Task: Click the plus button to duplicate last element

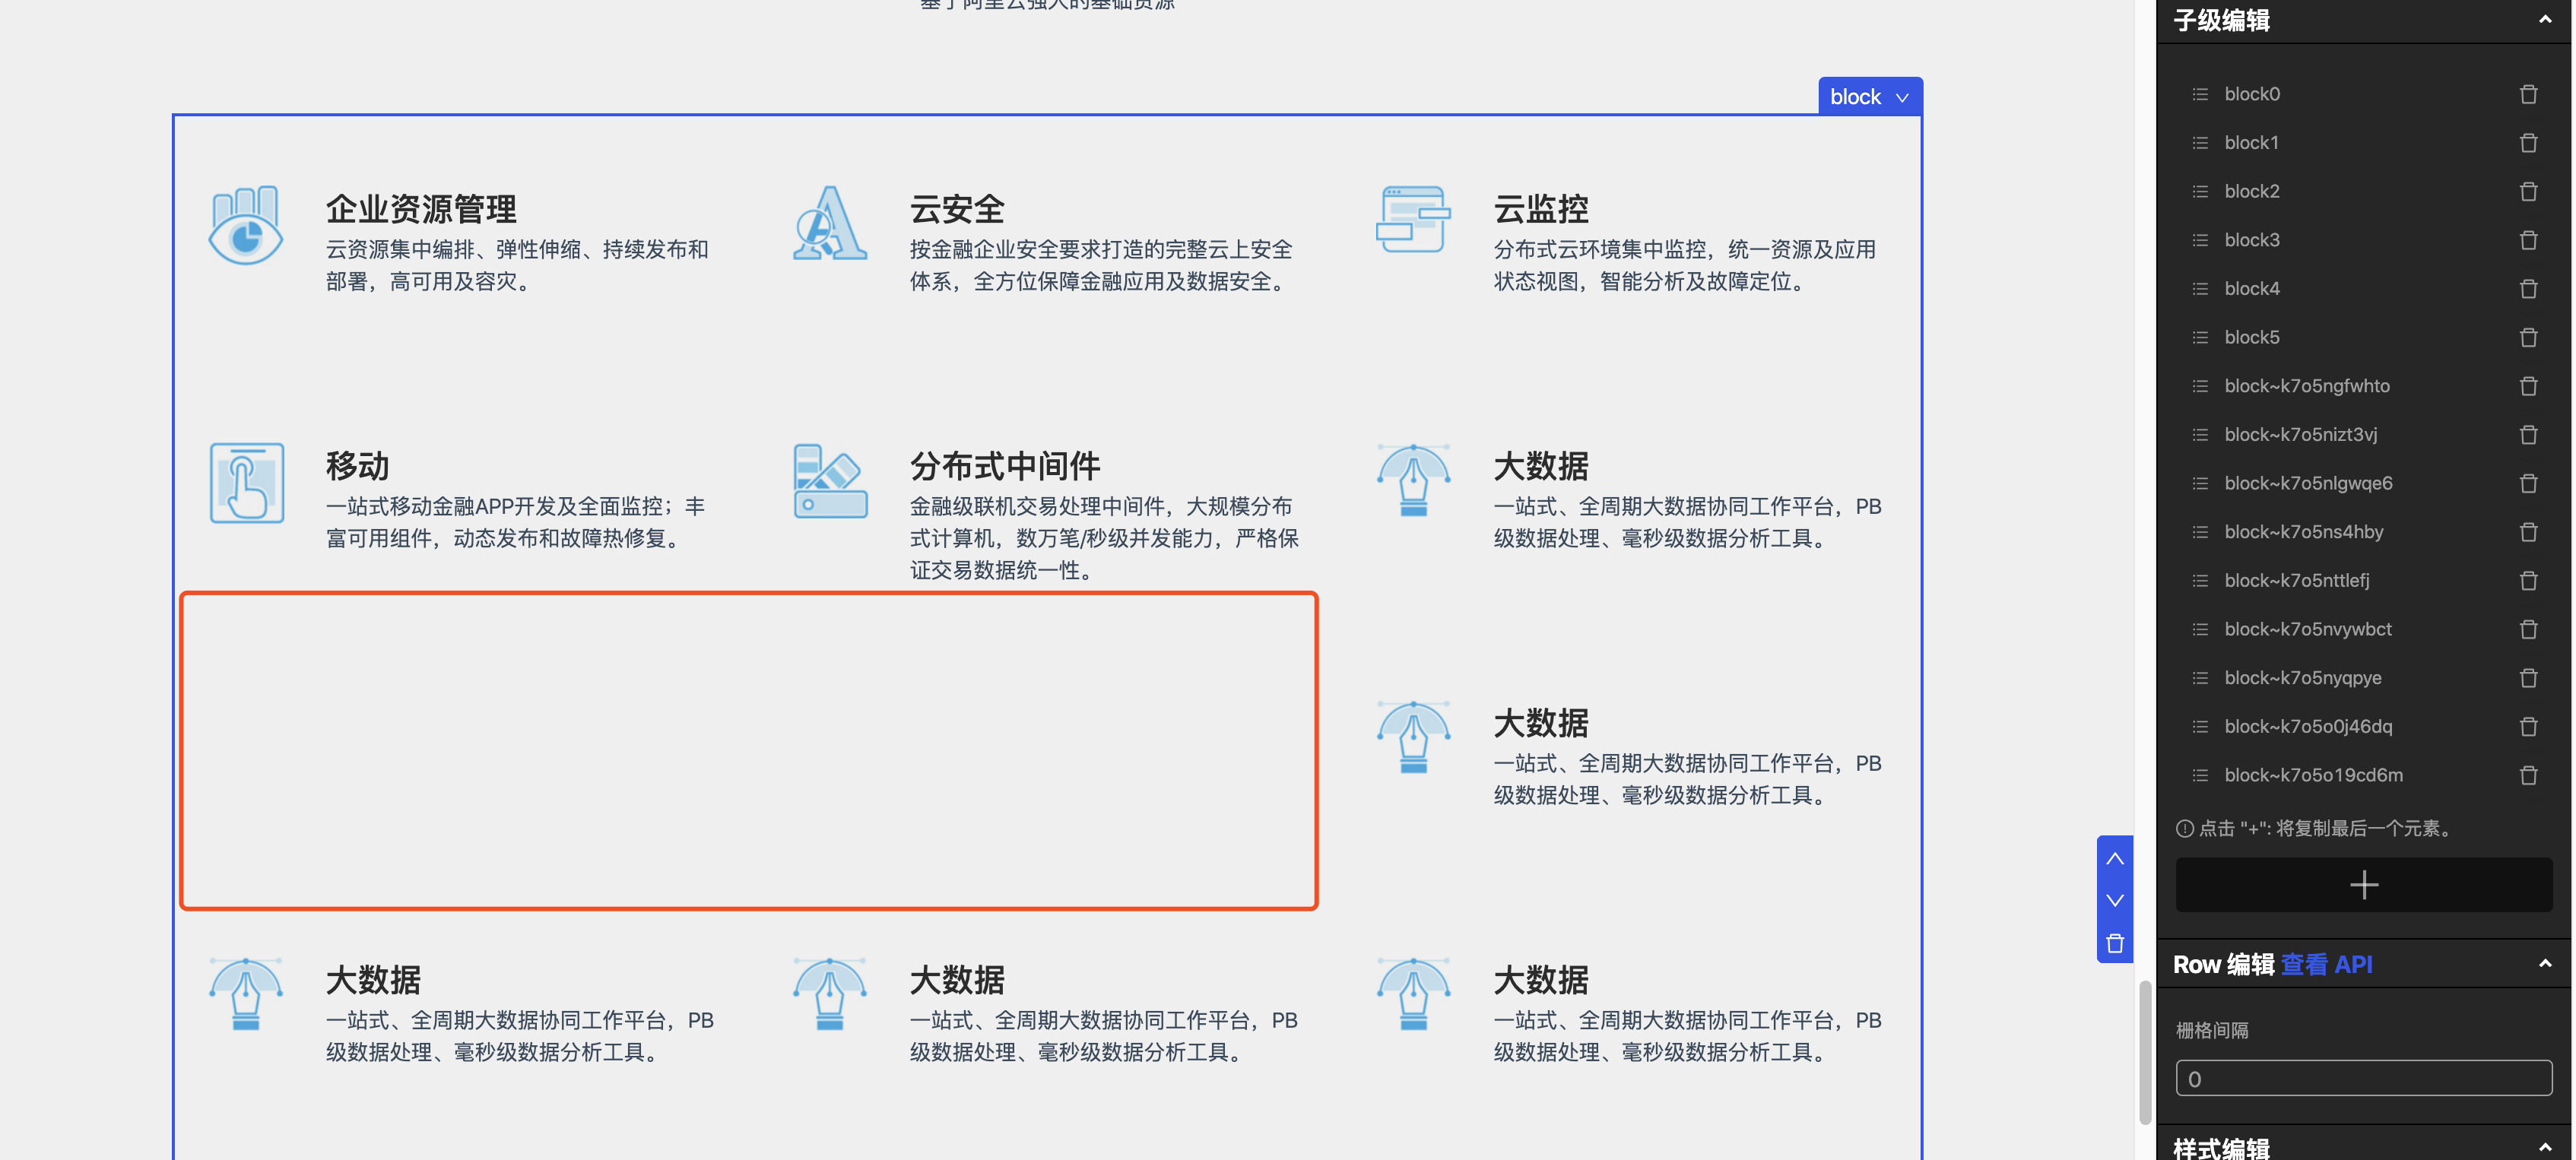Action: coord(2364,884)
